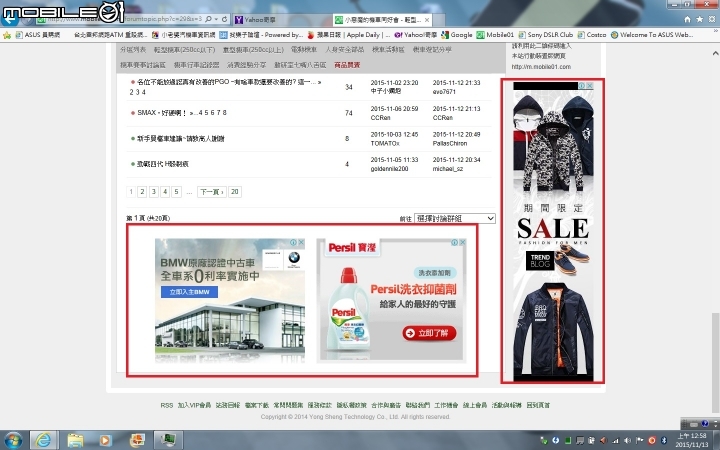This screenshot has height=450, width=720.
Task: Open the 重型機車(250cc以上) forum section
Action: (x=253, y=50)
